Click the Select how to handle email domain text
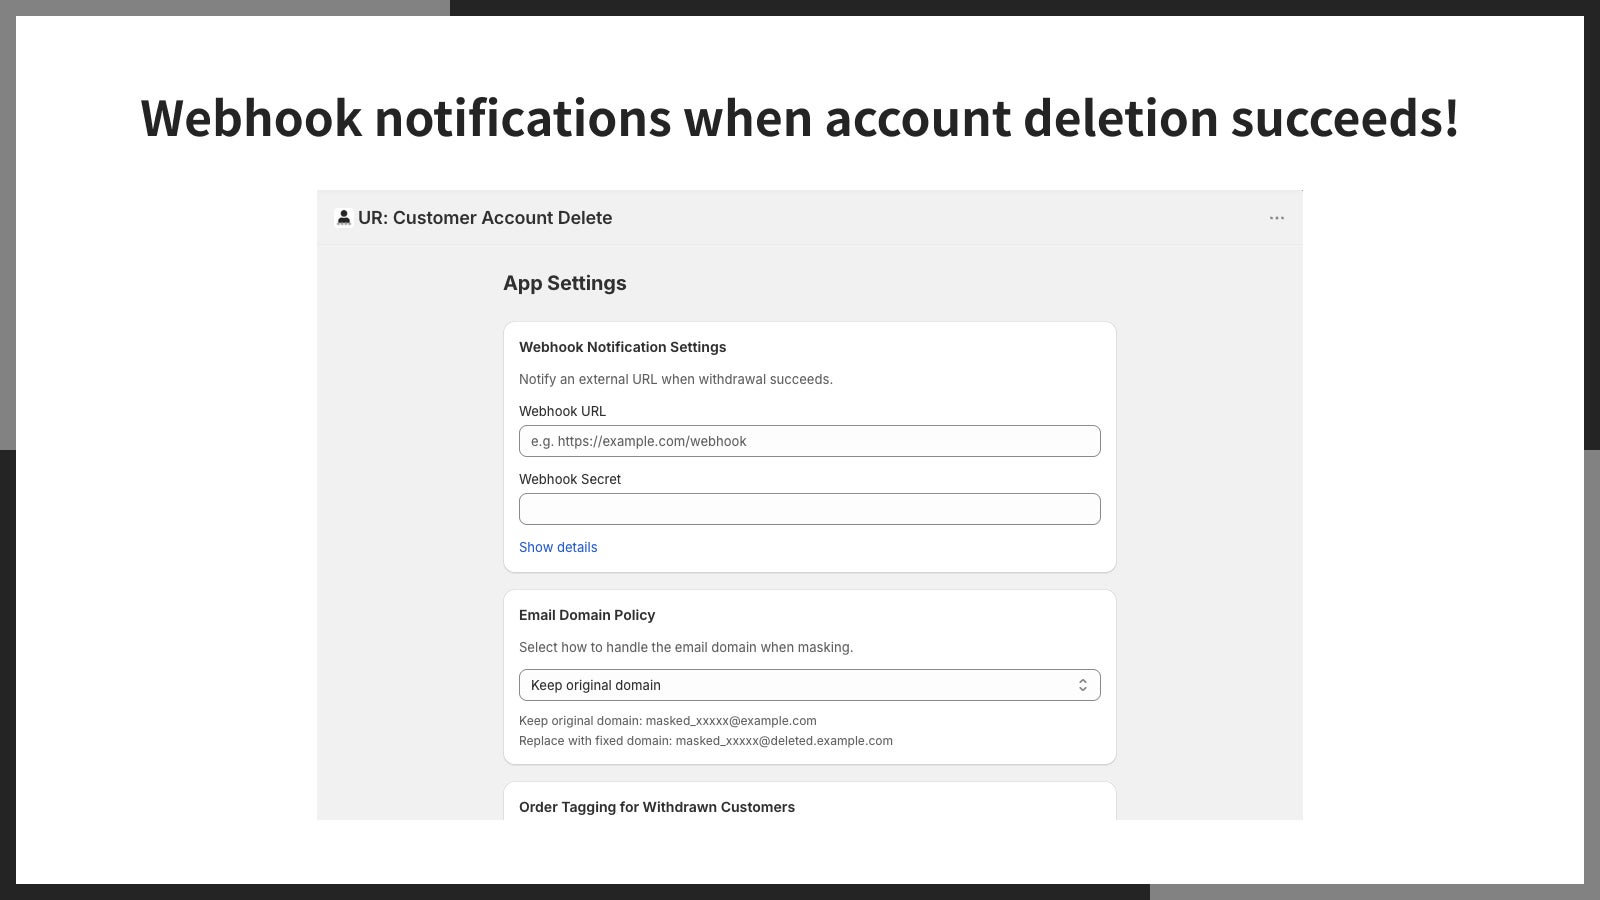The height and width of the screenshot is (900, 1600). coord(686,647)
